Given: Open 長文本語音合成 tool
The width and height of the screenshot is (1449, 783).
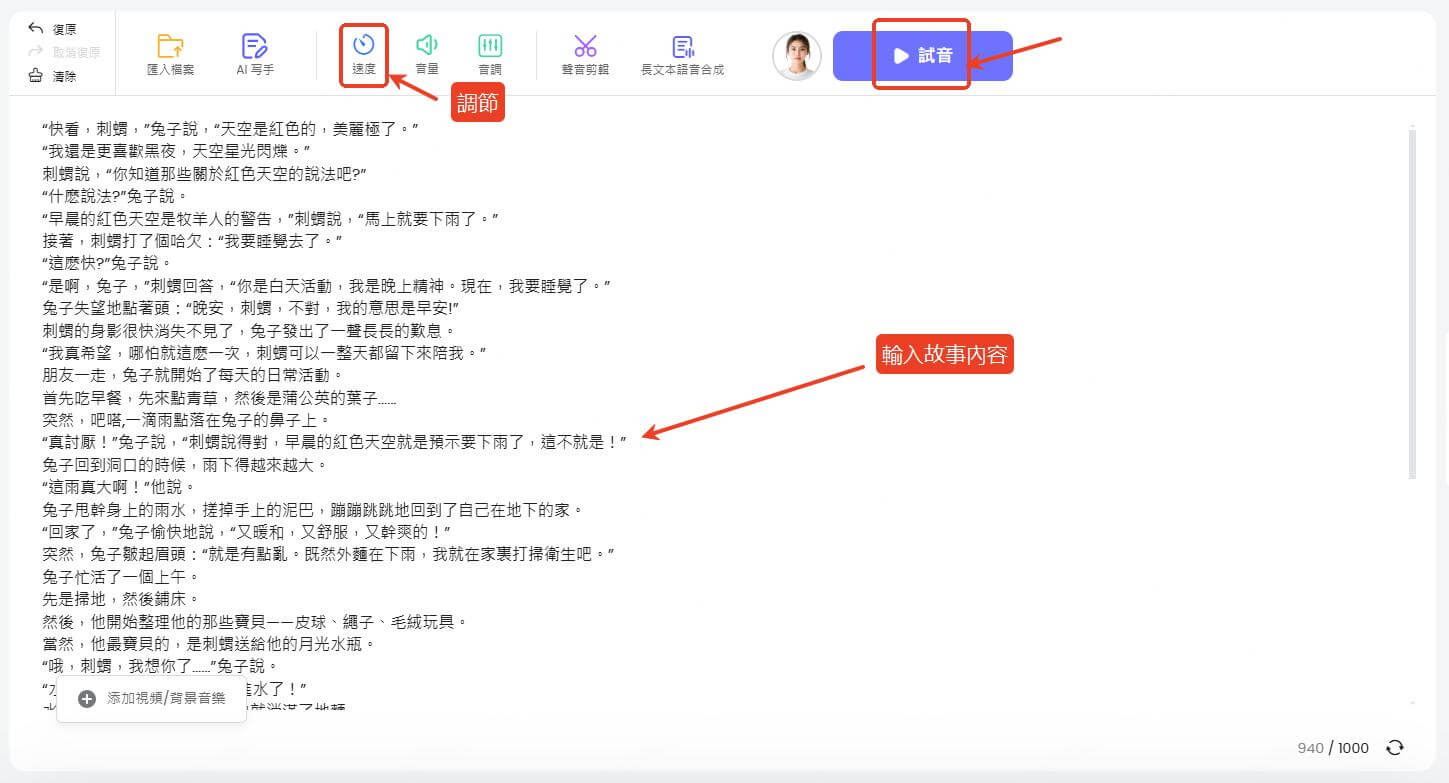Looking at the screenshot, I should [683, 54].
